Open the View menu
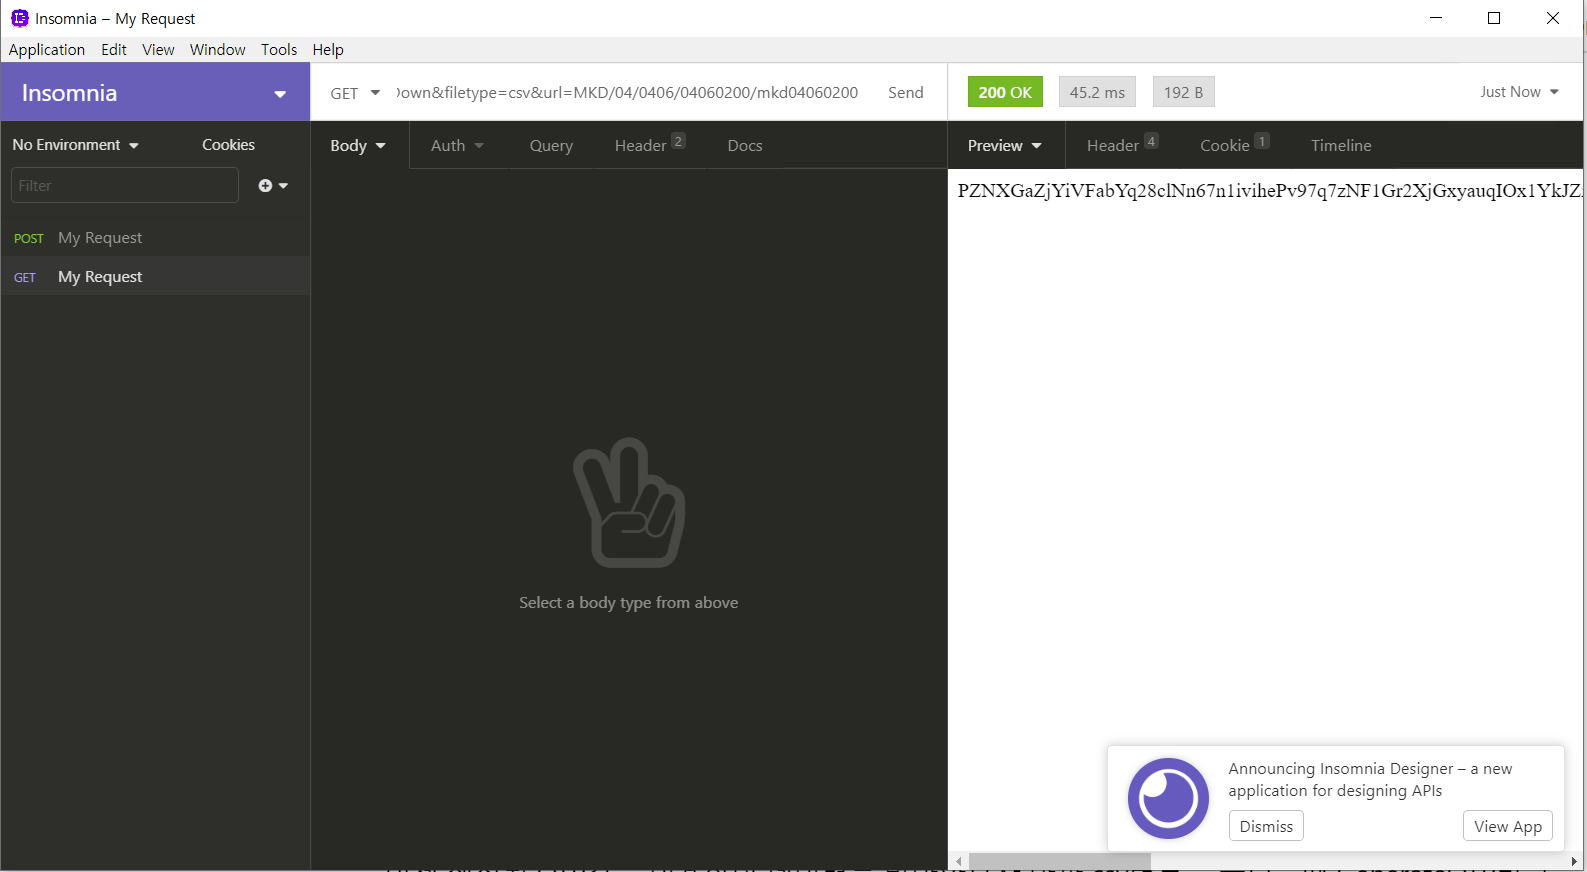1587x872 pixels. 158,50
